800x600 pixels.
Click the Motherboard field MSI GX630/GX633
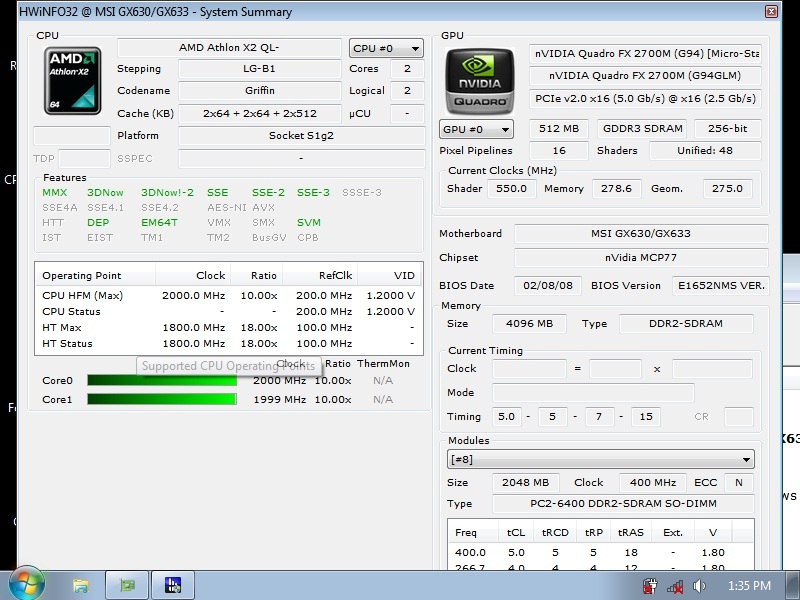(x=641, y=233)
